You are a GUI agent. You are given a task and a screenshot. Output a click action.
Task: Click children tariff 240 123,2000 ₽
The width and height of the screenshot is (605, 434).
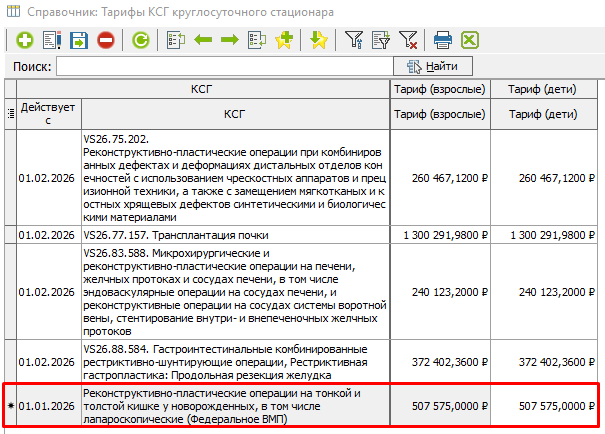[543, 292]
